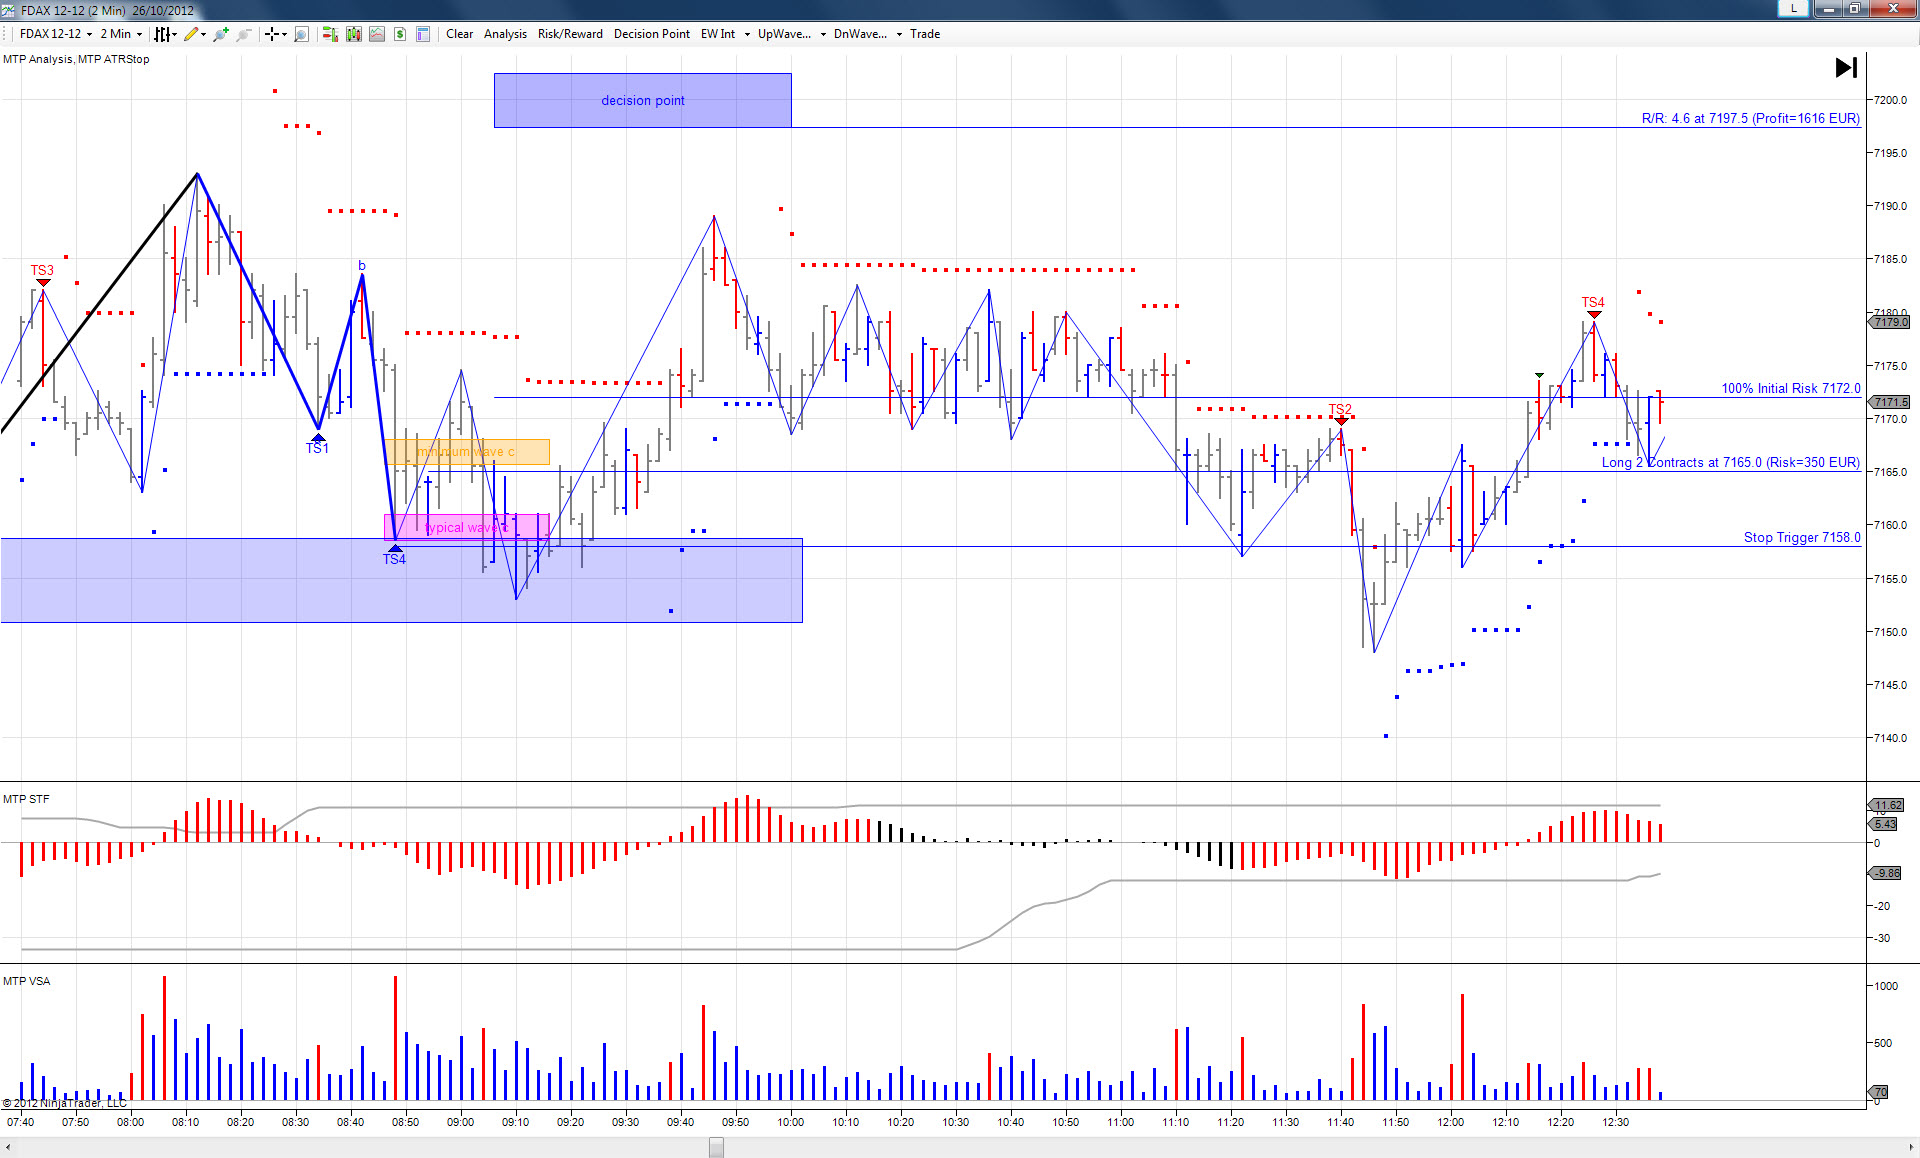
Task: Open the data box magnifier icon
Action: click(301, 34)
